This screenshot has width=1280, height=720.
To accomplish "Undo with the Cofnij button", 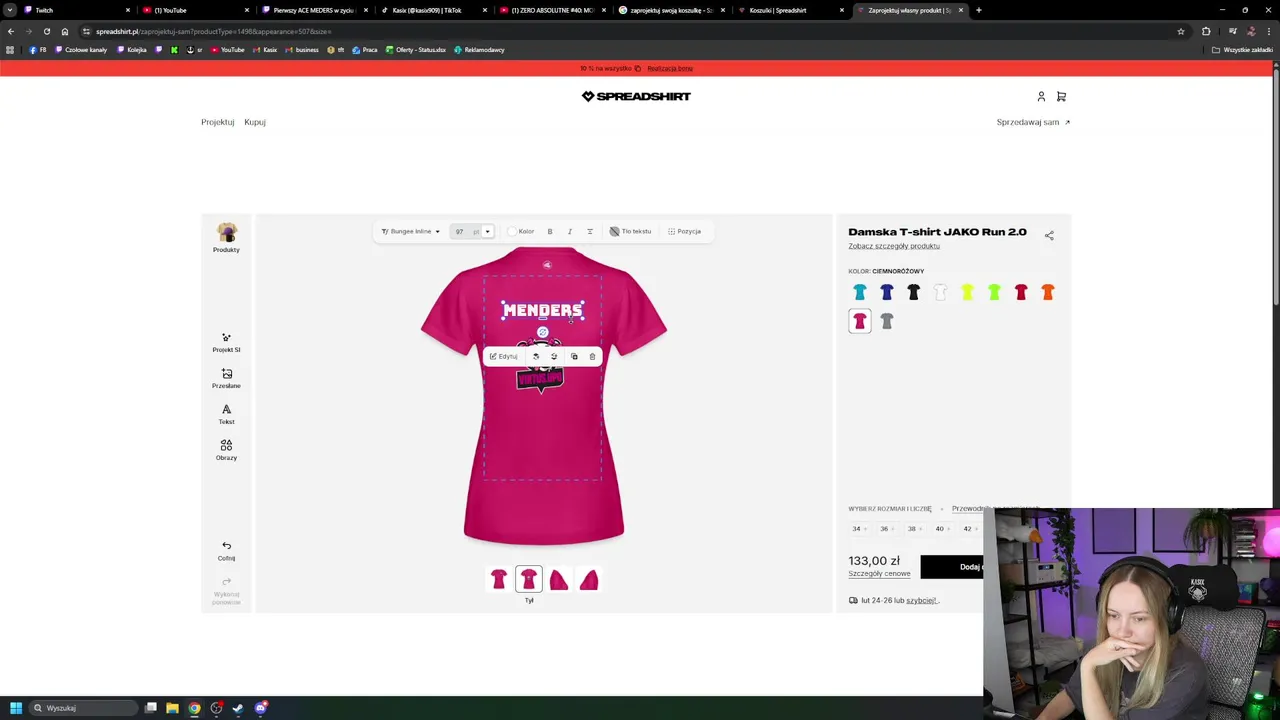I will point(226,551).
